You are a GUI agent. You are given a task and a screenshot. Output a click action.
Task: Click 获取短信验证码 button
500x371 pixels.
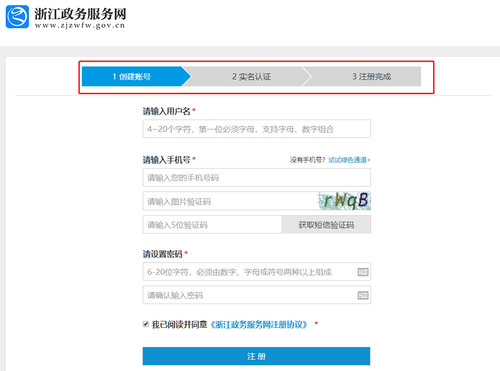click(326, 225)
